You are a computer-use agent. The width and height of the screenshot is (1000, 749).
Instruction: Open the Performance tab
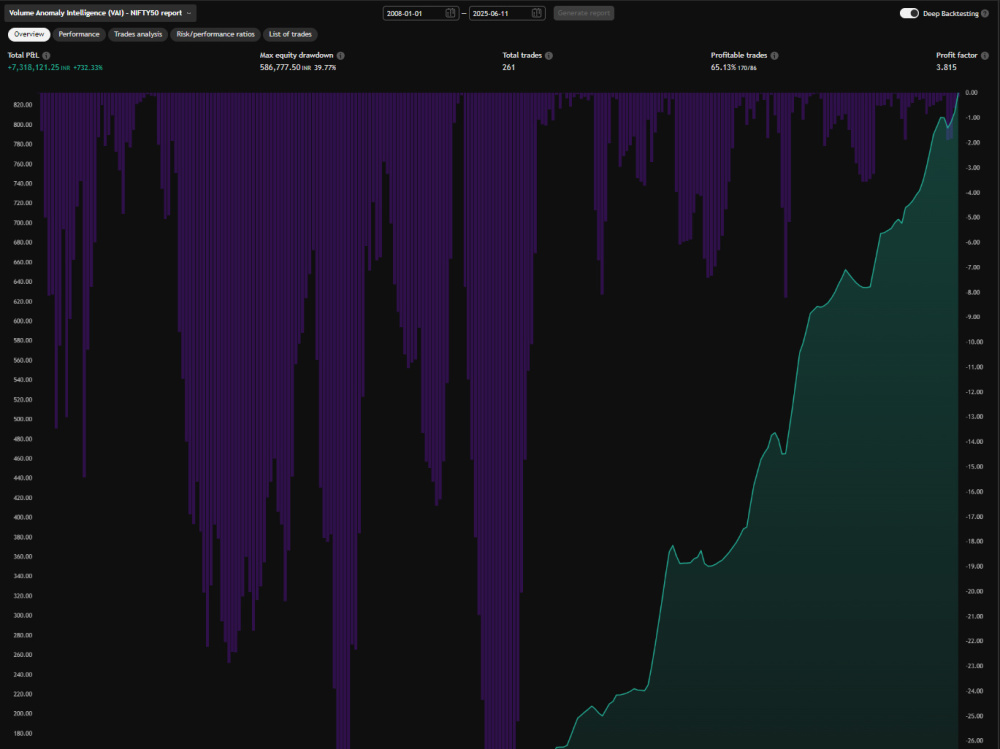pos(79,34)
